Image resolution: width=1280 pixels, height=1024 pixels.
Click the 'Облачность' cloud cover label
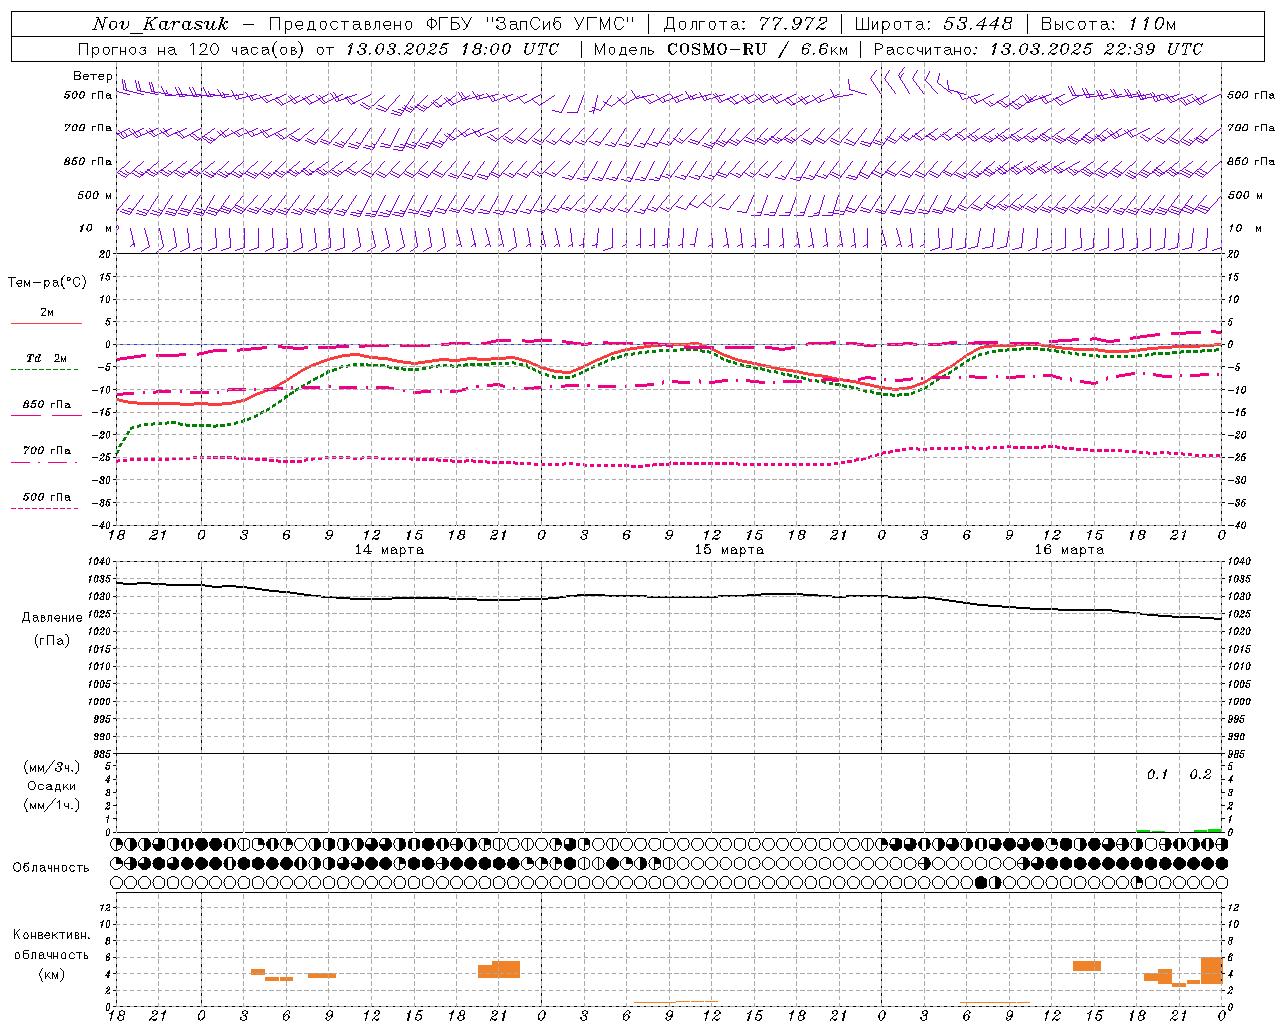pos(51,868)
